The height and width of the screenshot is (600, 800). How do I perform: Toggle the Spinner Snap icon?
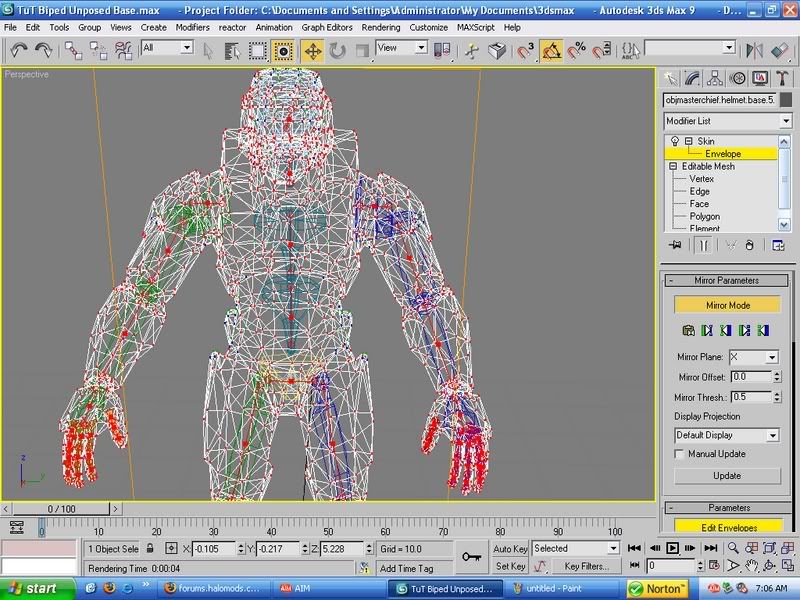(602, 51)
